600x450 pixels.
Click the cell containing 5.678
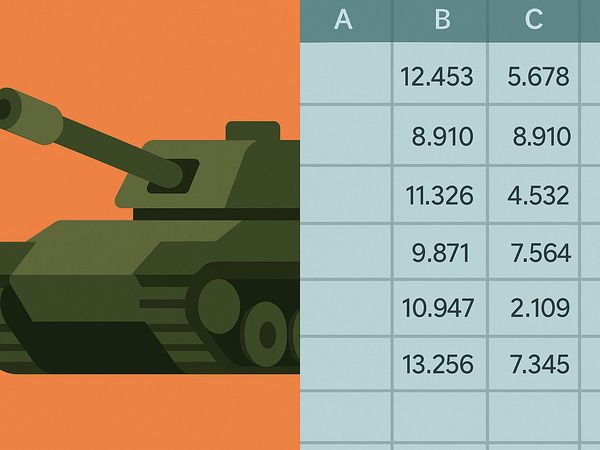tap(533, 73)
